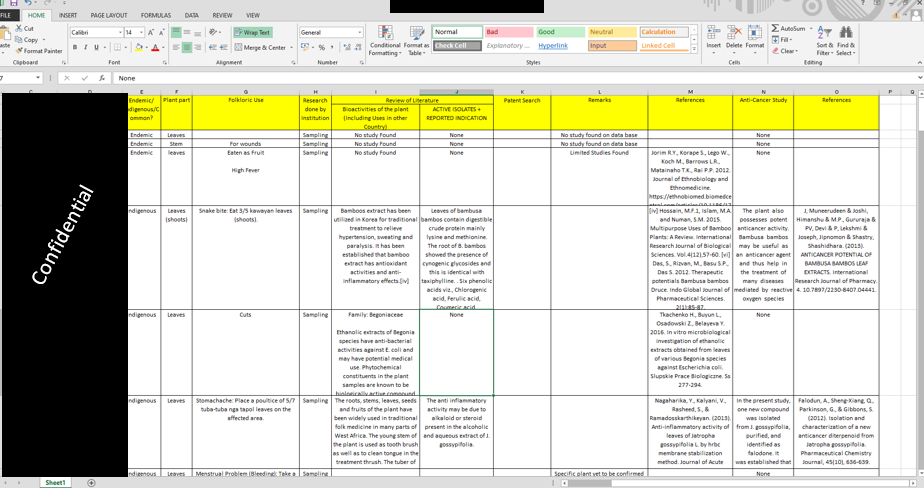Apply comma style number format
This screenshot has width=924, height=488.
pyautogui.click(x=332, y=47)
